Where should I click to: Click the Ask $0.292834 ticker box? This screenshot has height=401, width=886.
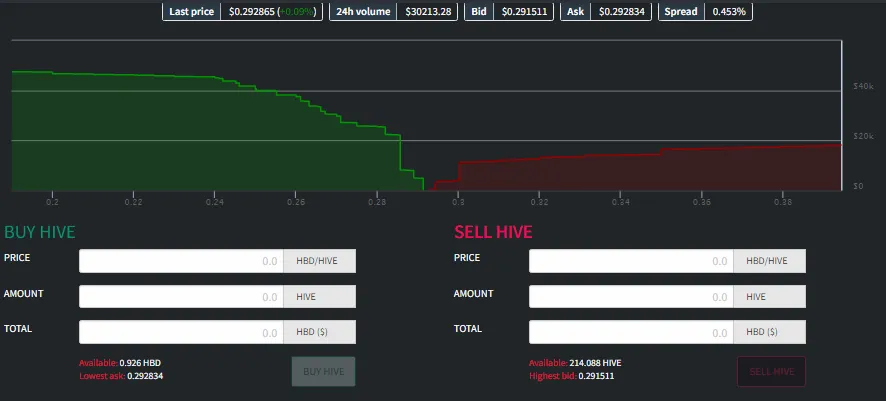(606, 11)
